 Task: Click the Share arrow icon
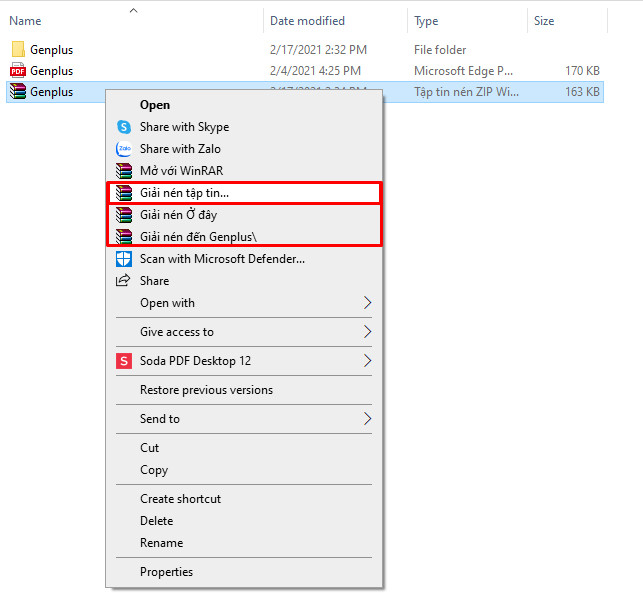tap(123, 281)
